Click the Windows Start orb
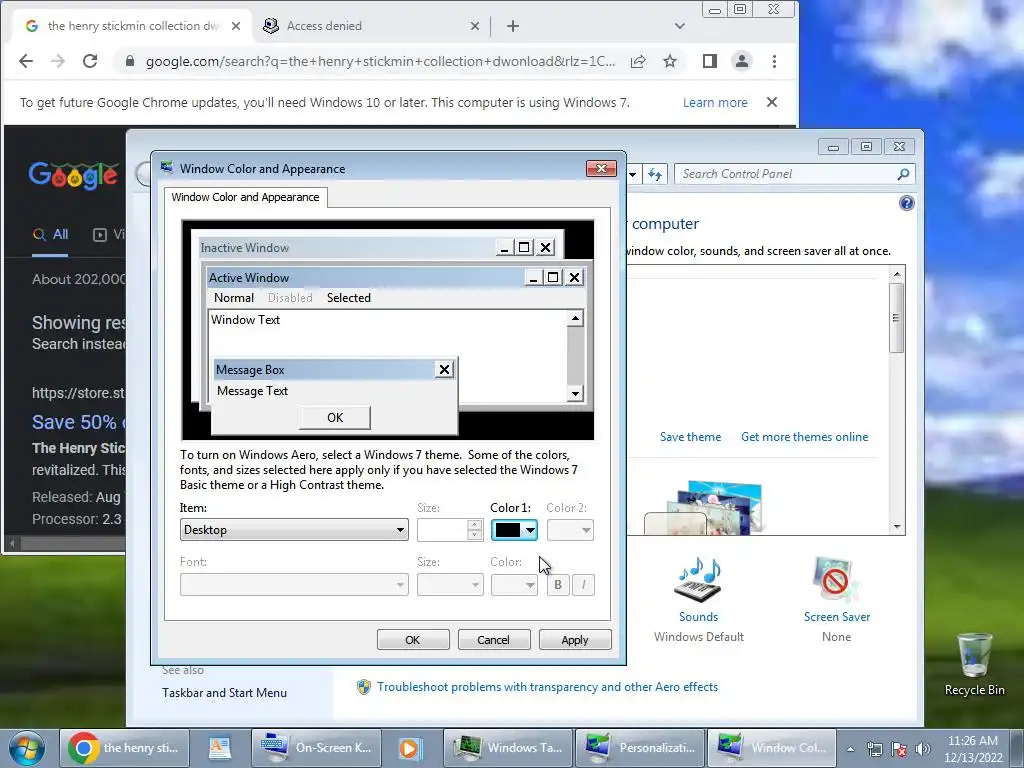This screenshot has width=1024, height=768. pos(26,748)
